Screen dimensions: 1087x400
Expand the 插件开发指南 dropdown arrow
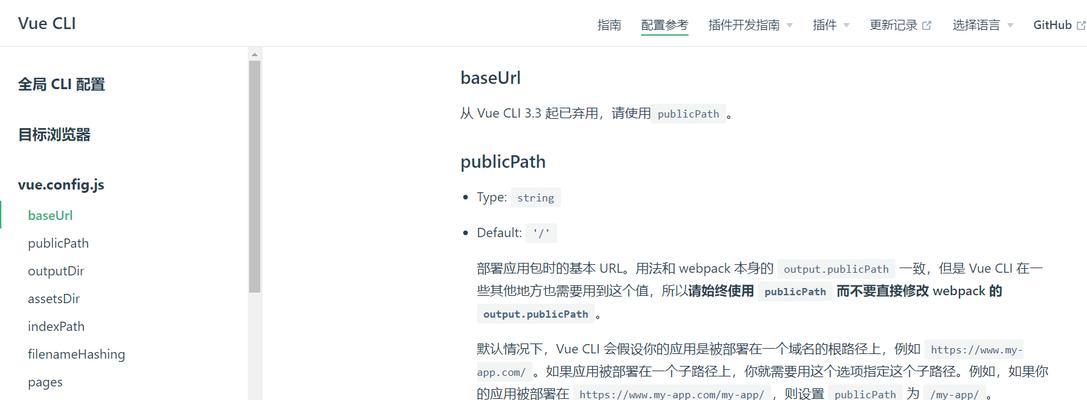click(x=789, y=26)
